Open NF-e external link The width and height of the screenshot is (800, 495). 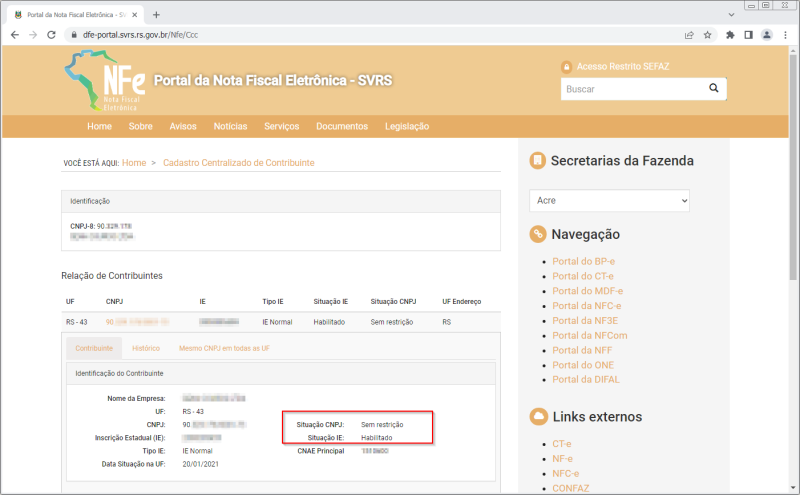(562, 459)
